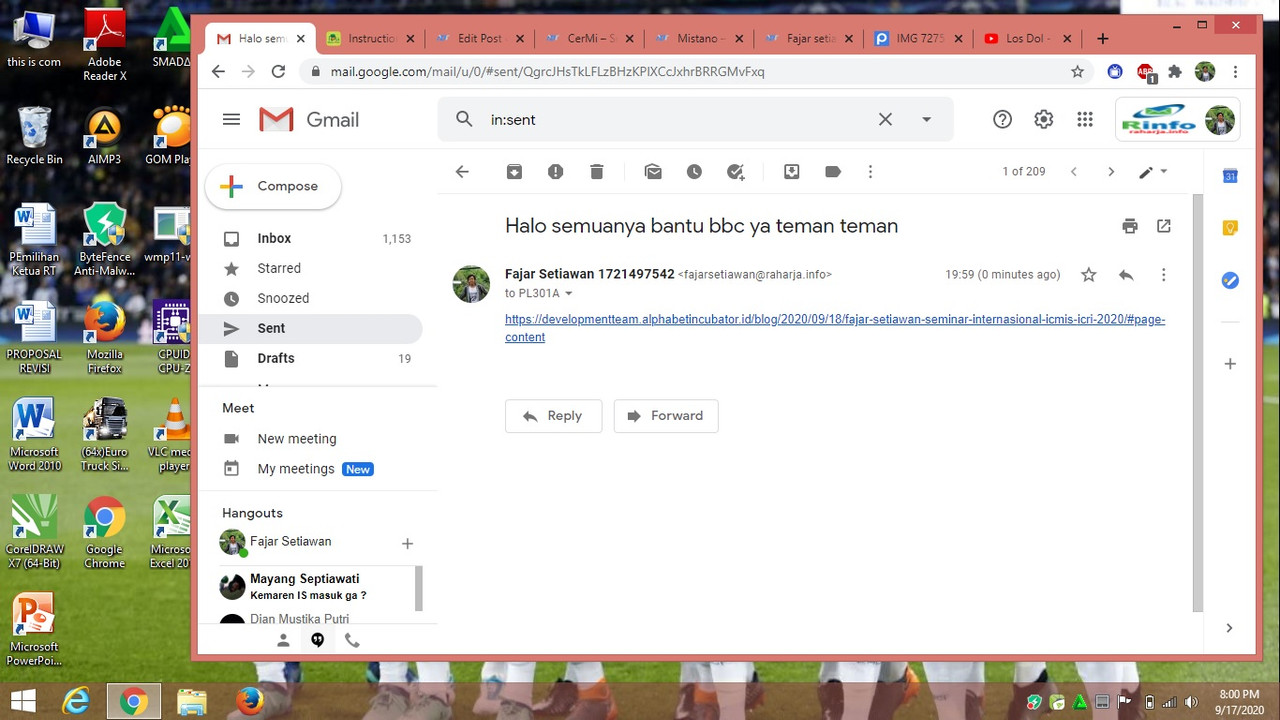Open Gmail Support help icon

1002,119
